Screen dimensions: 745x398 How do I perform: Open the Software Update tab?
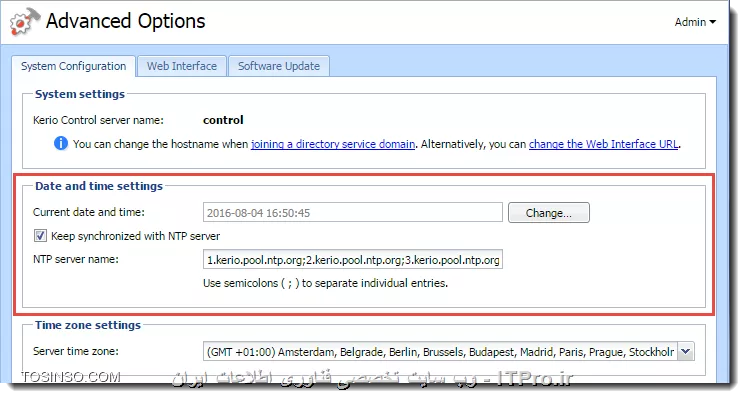279,66
